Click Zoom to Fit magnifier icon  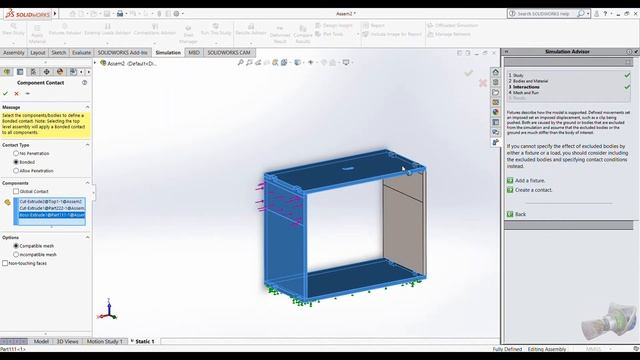tap(240, 62)
